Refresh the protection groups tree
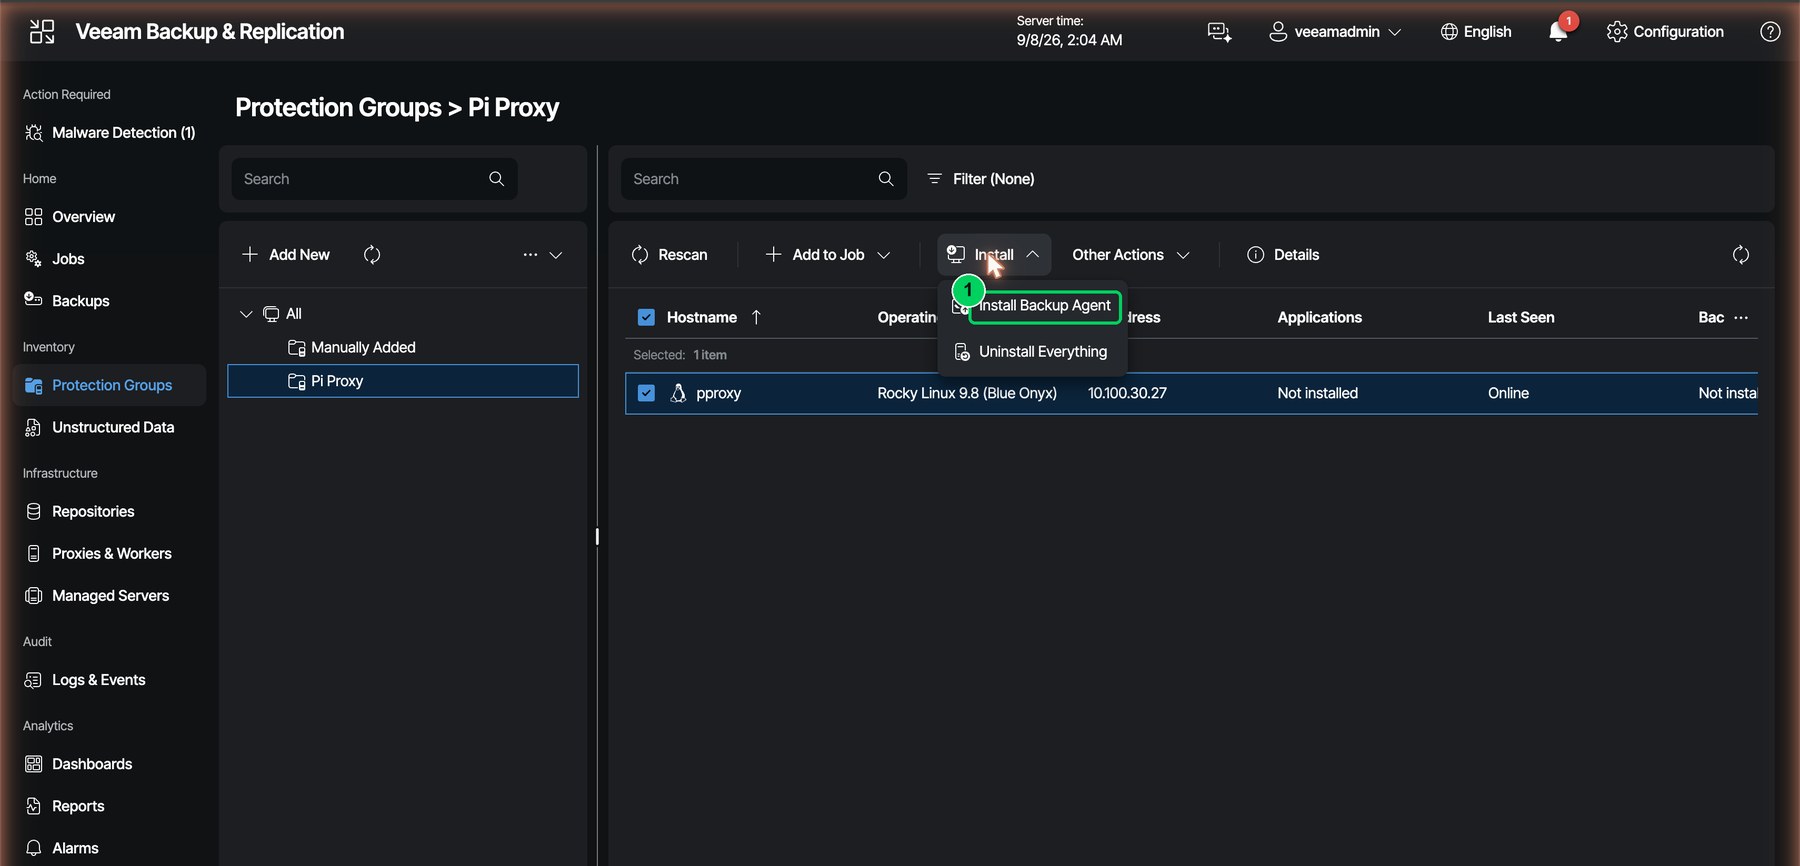Viewport: 1800px width, 866px height. (x=372, y=255)
